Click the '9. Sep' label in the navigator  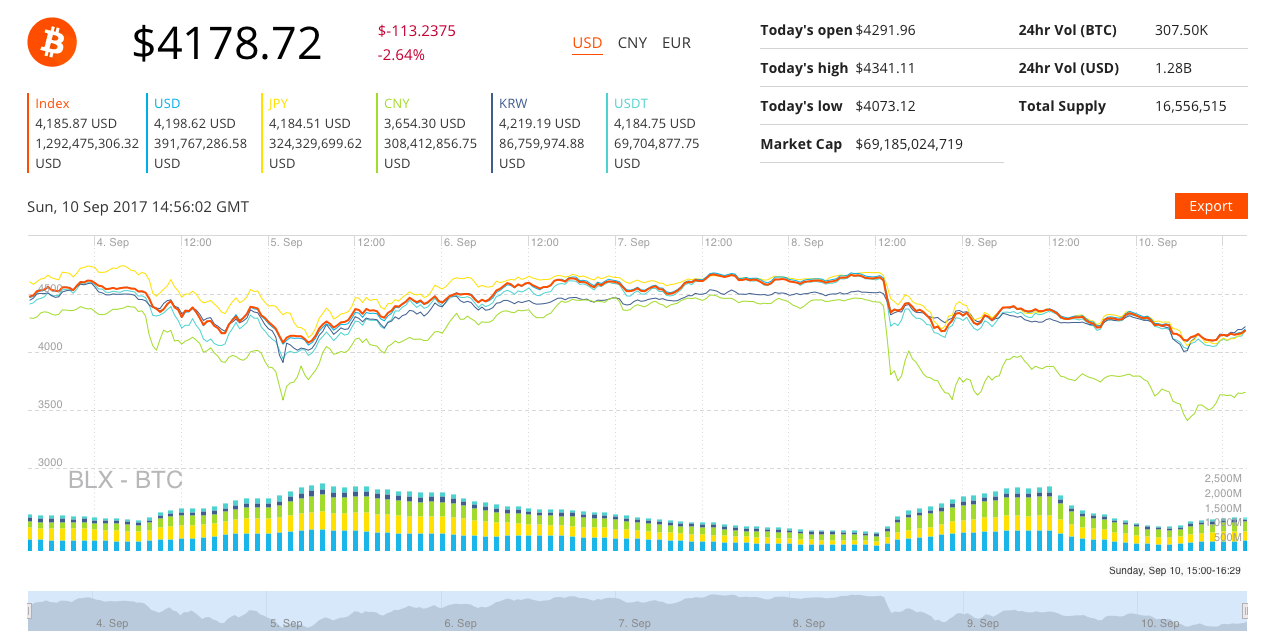[981, 623]
